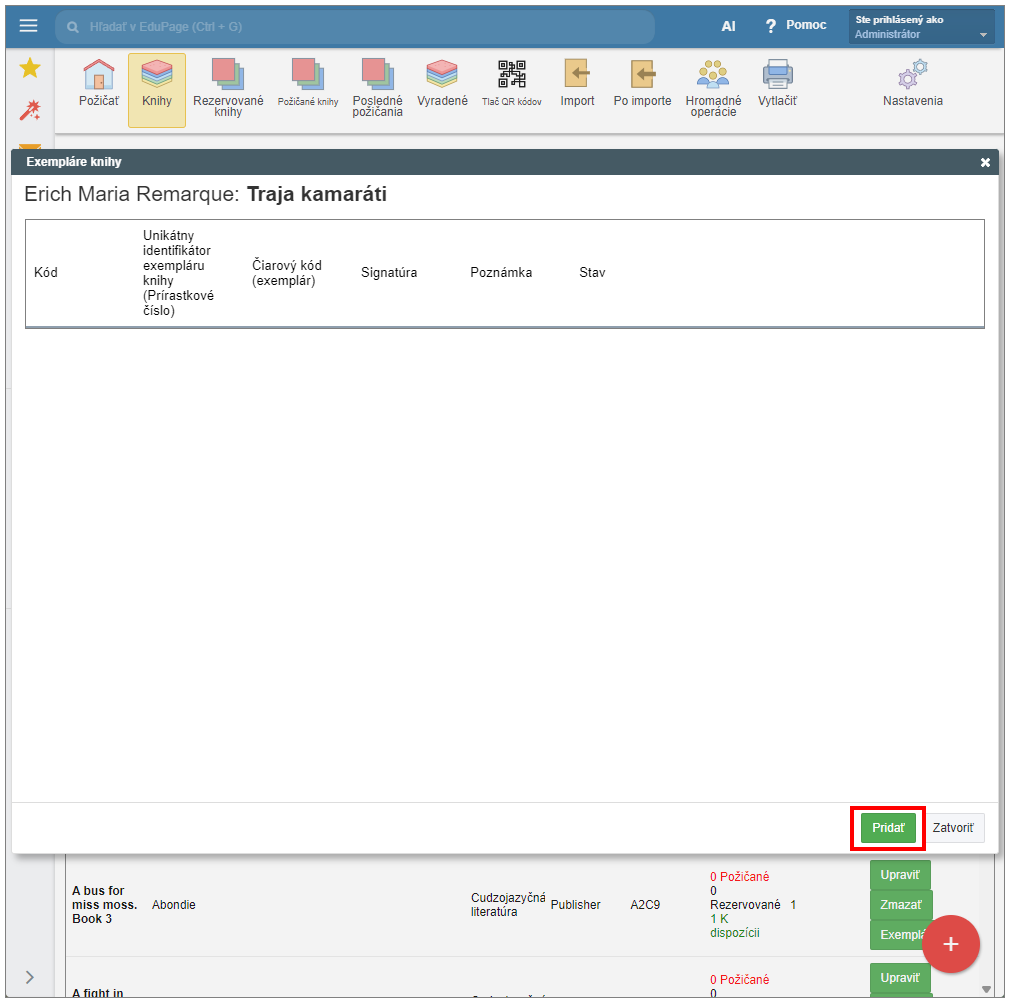Open Hromadné operácie icon
The width and height of the screenshot is (1010, 1003).
click(713, 86)
